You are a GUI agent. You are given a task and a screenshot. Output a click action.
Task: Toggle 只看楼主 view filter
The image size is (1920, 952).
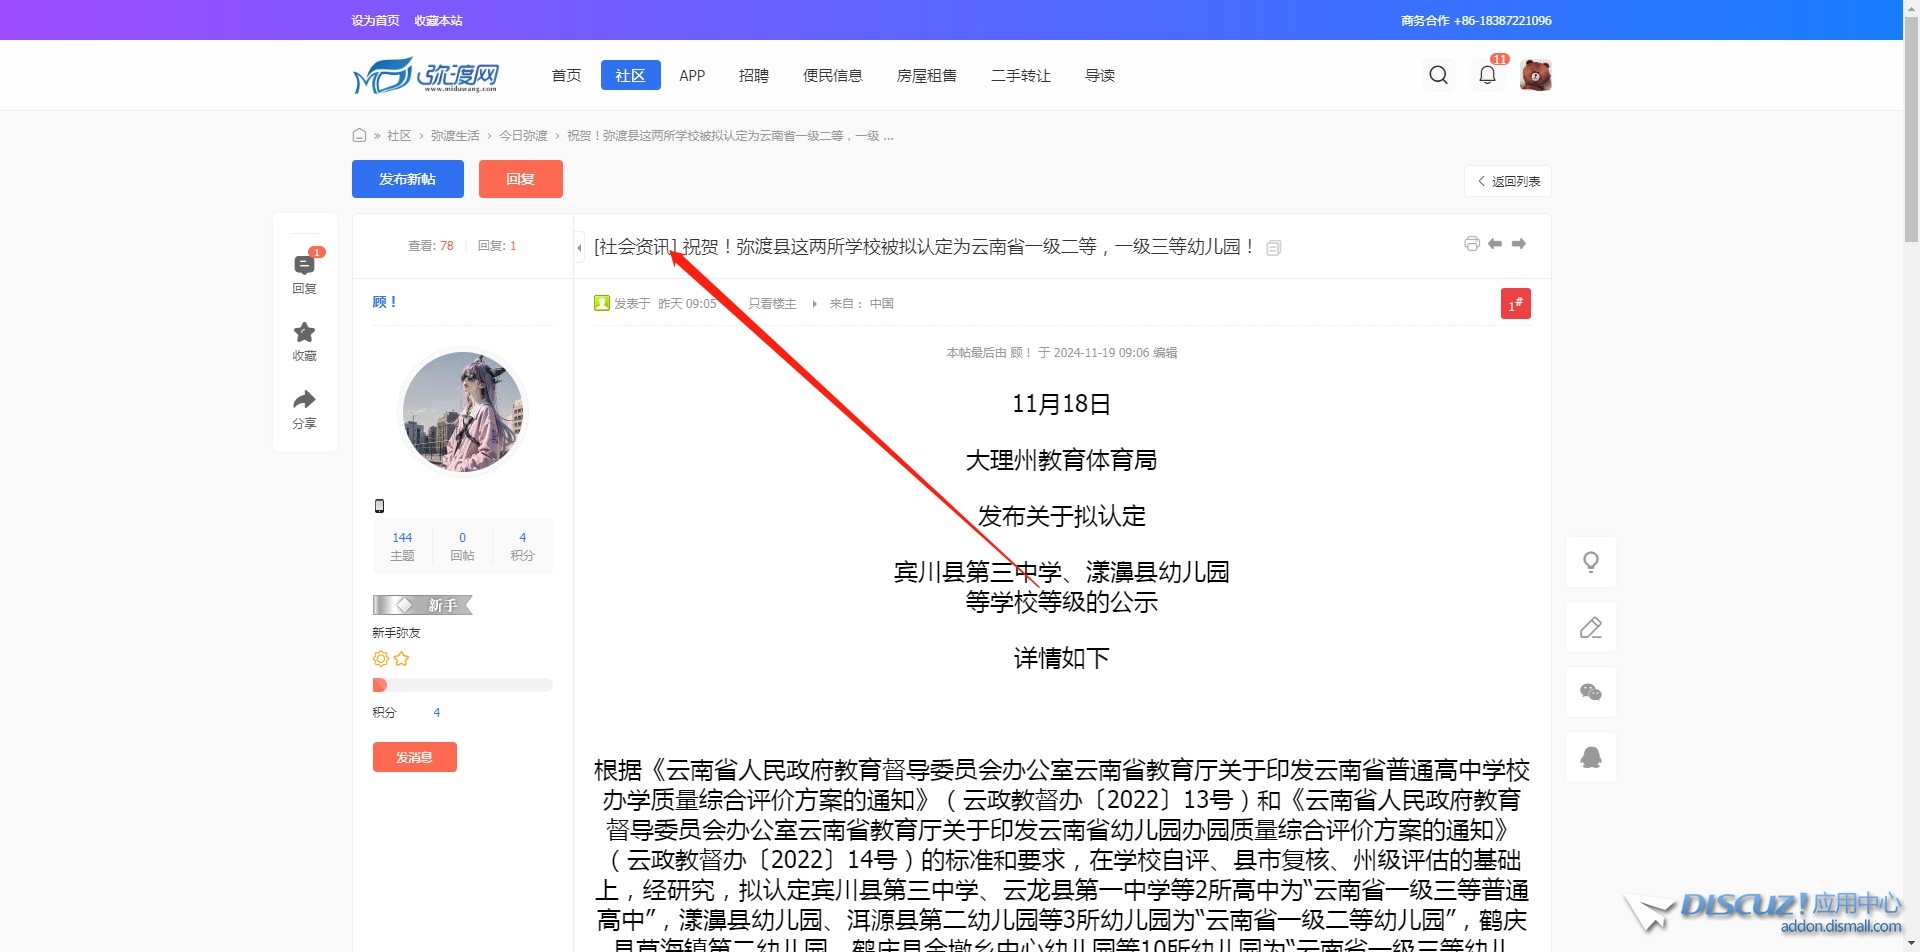click(772, 304)
